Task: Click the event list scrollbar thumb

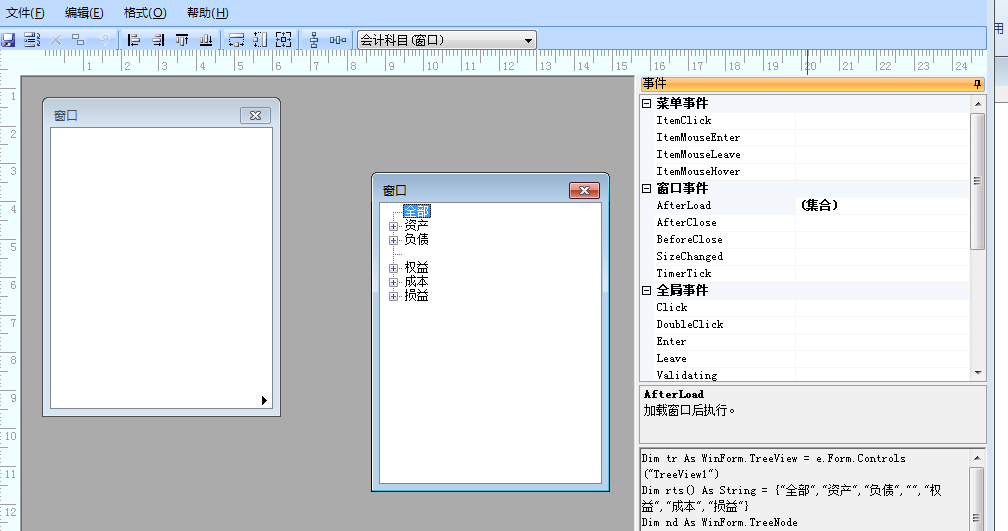Action: coord(977,181)
